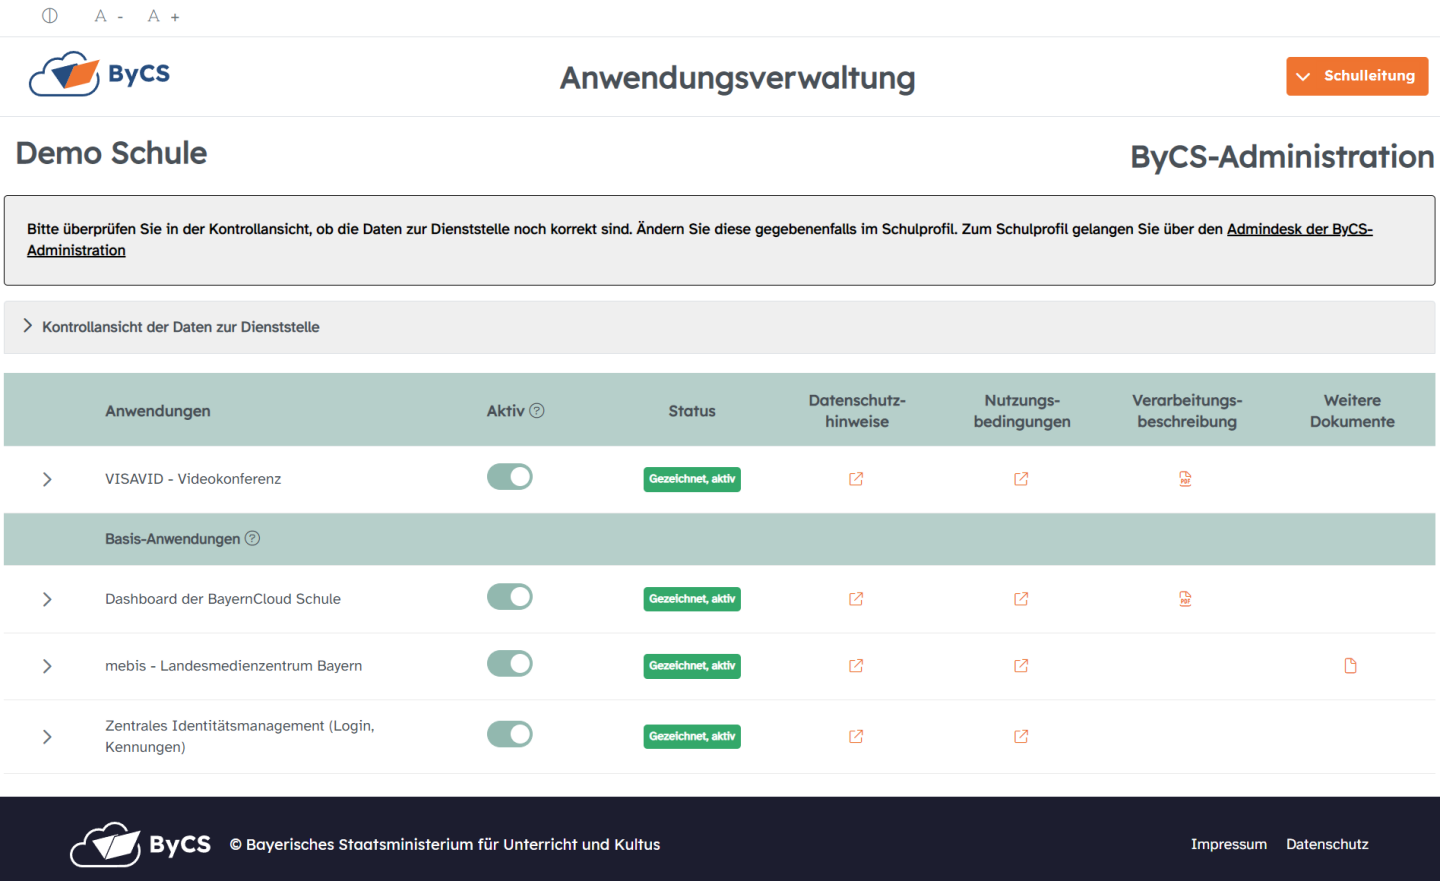Click Zentrales Identitätsmanagement 'Gezeichnet, aktiv' badge
Image resolution: width=1440 pixels, height=881 pixels.
coord(692,736)
